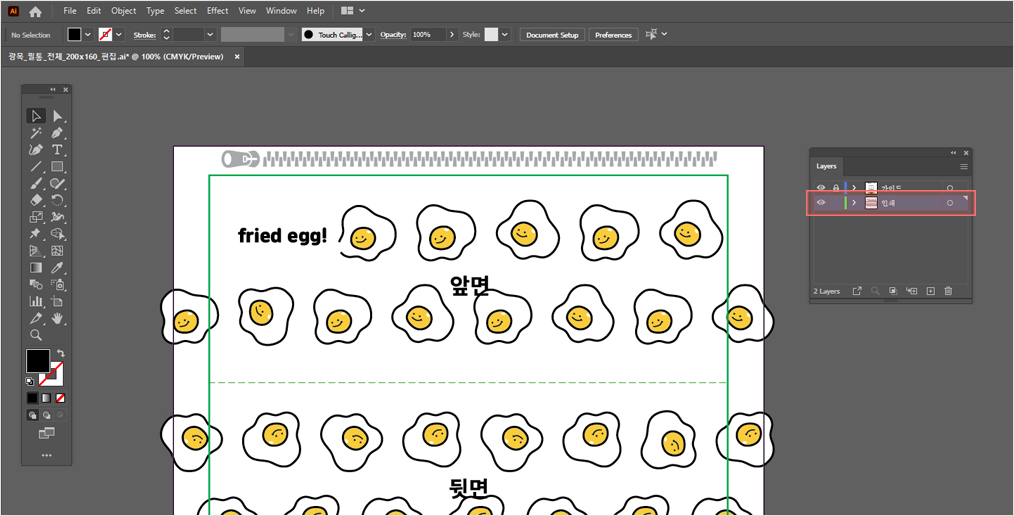The image size is (1014, 516).
Task: Select the Mesh tool
Action: 58,251
